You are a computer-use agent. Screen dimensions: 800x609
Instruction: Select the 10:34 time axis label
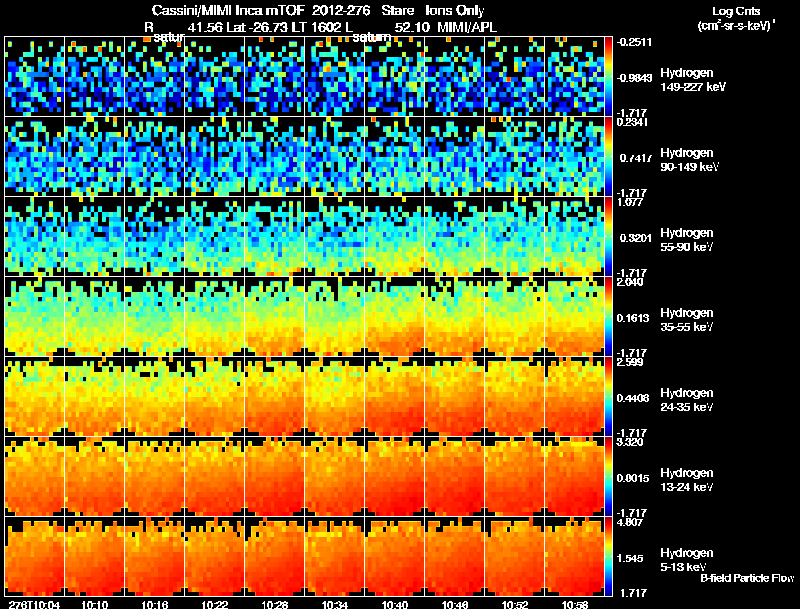coord(335,605)
